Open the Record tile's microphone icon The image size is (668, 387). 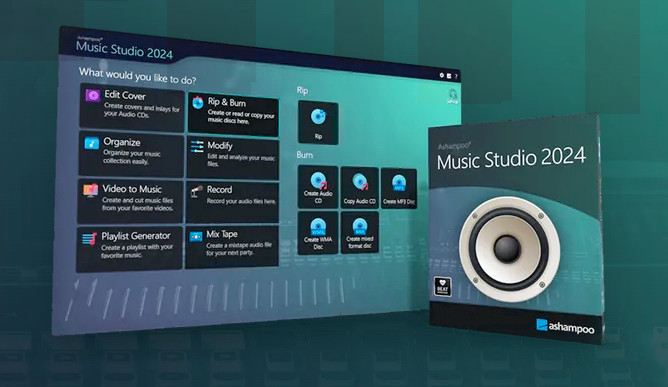click(x=196, y=191)
